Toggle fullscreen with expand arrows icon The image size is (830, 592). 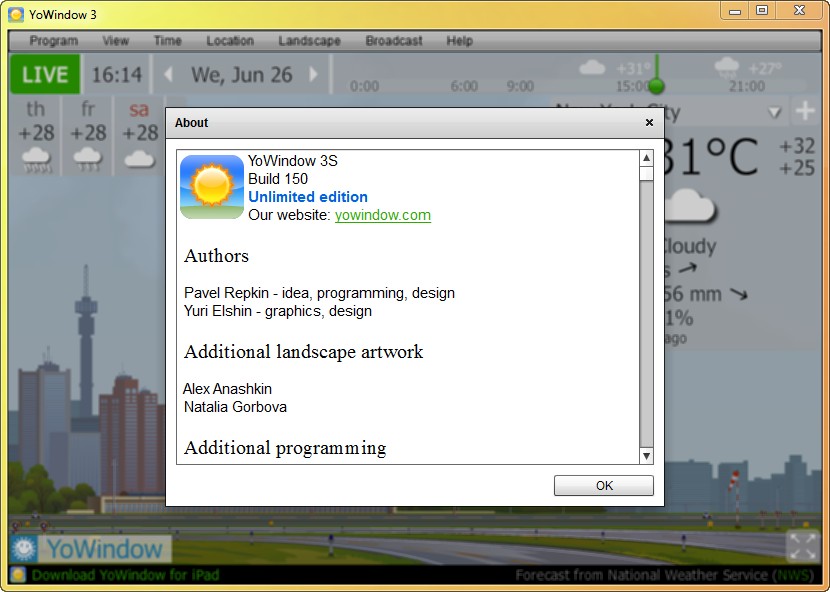coord(803,546)
